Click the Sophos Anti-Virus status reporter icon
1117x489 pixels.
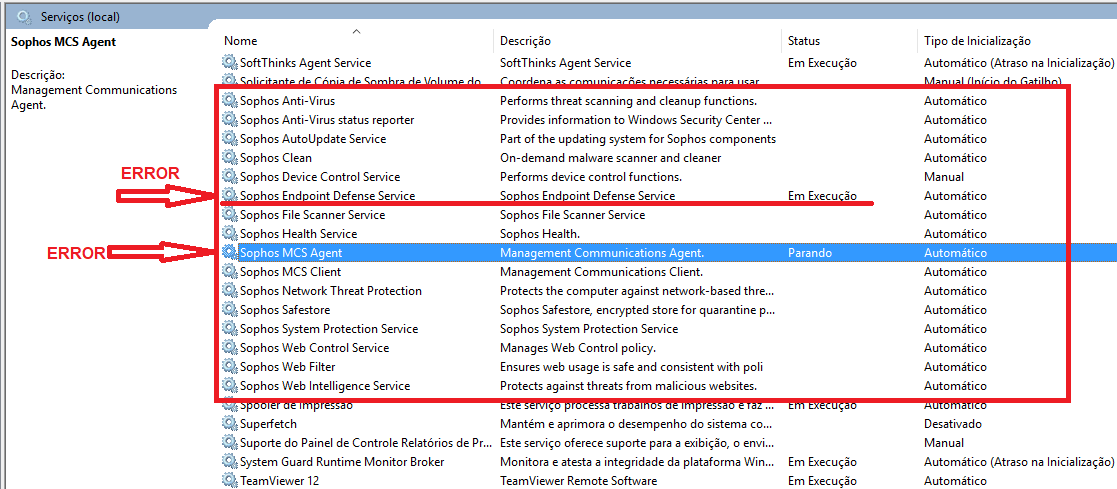229,120
